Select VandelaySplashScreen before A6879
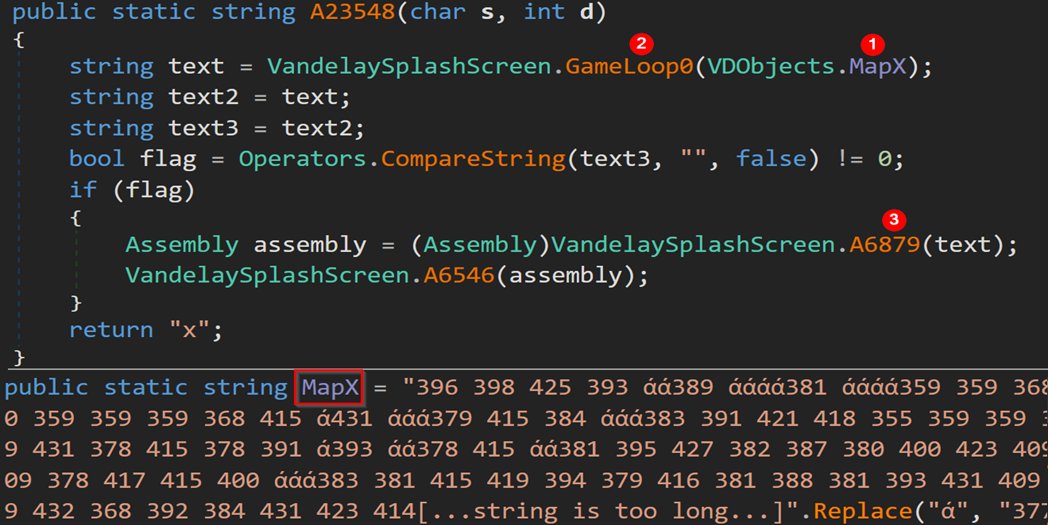This screenshot has width=1048, height=525. (693, 244)
